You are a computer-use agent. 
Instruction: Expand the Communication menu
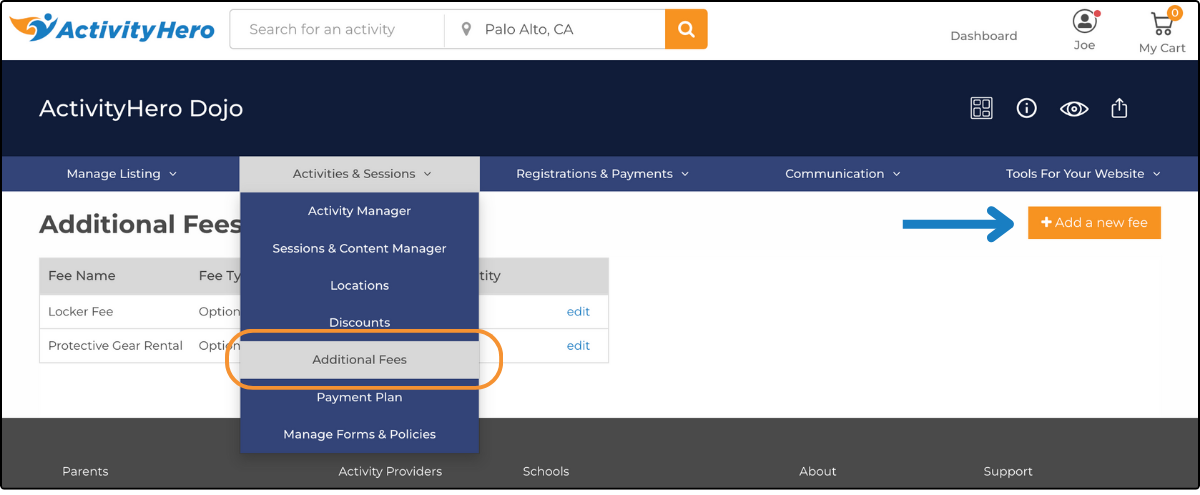pyautogui.click(x=842, y=174)
